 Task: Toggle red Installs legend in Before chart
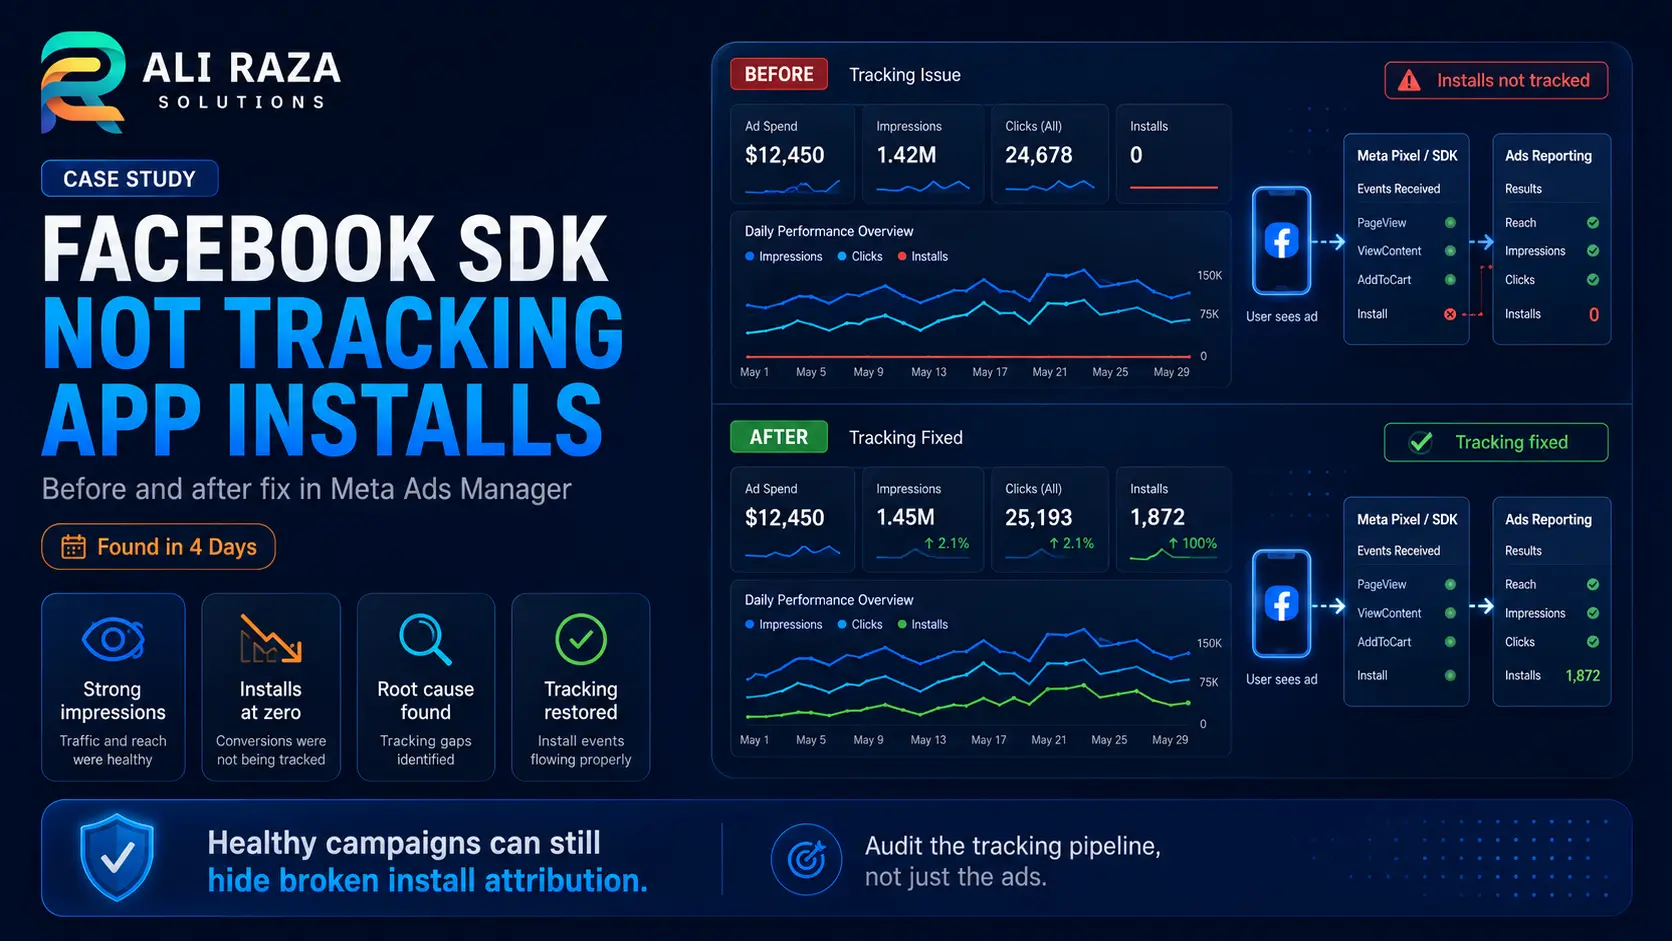pyautogui.click(x=923, y=257)
